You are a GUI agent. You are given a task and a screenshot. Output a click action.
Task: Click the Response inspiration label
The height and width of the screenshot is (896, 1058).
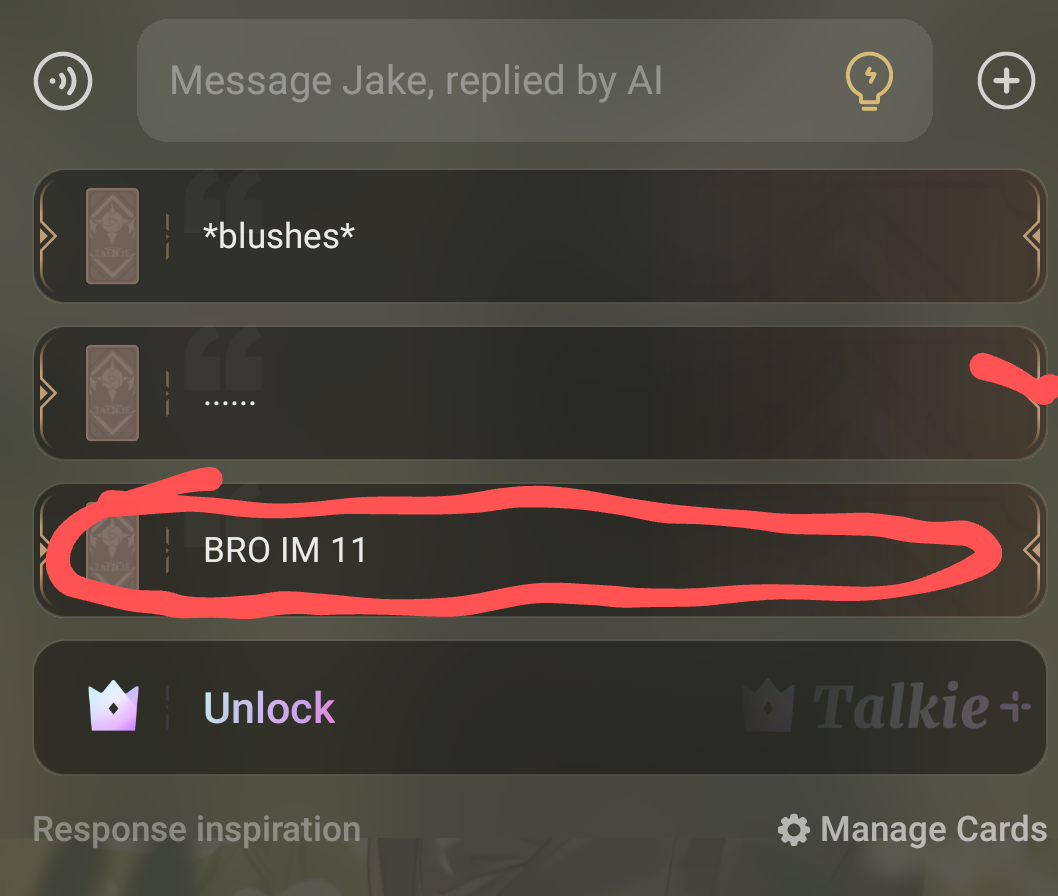pos(196,829)
